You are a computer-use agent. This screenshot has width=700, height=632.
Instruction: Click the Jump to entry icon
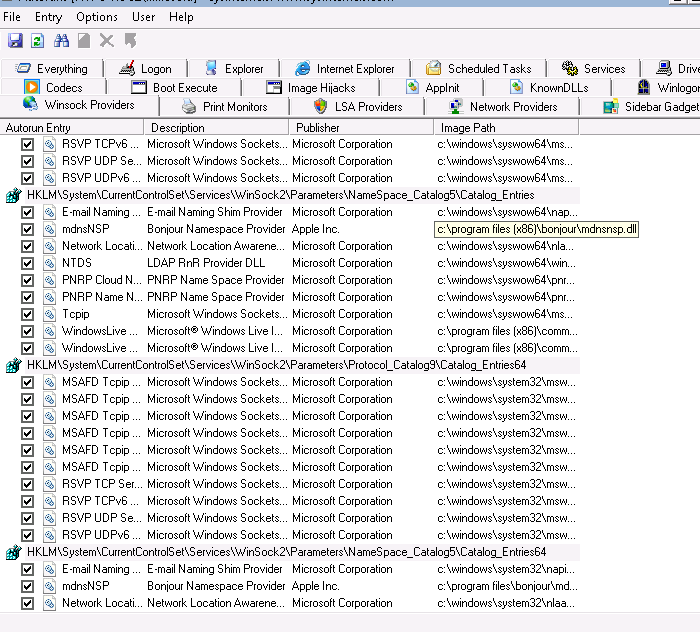click(130, 41)
